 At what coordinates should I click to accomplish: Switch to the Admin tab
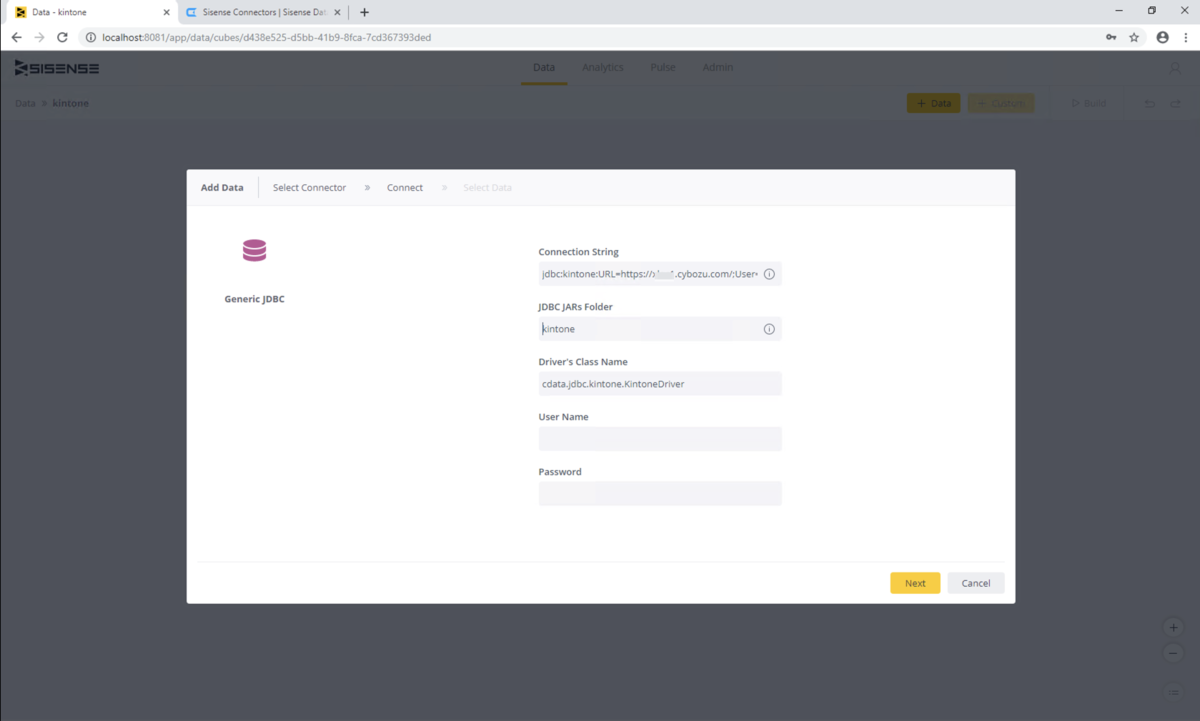718,68
